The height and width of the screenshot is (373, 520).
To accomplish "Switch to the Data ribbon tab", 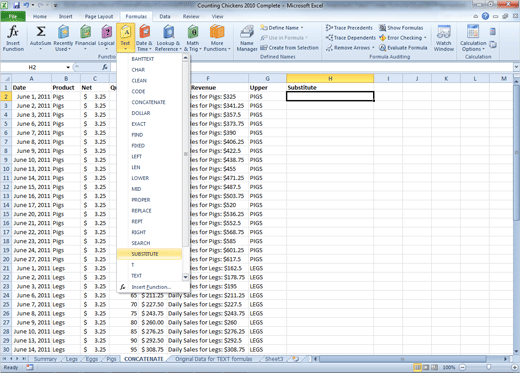I will click(x=165, y=16).
